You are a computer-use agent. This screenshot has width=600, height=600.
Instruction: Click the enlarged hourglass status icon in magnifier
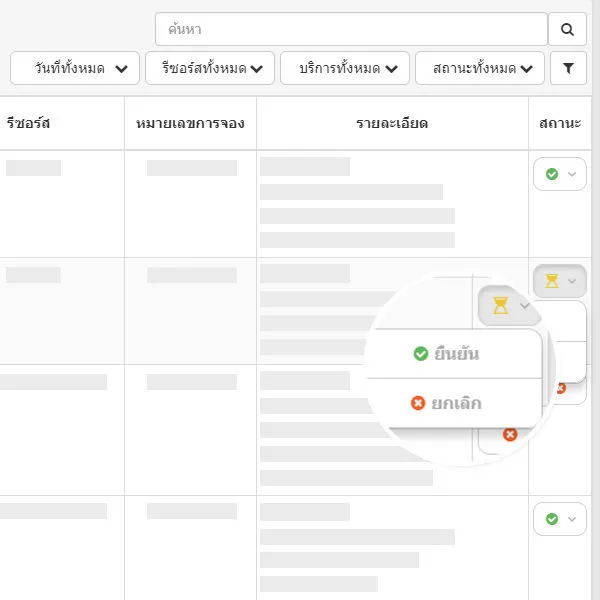pos(501,305)
